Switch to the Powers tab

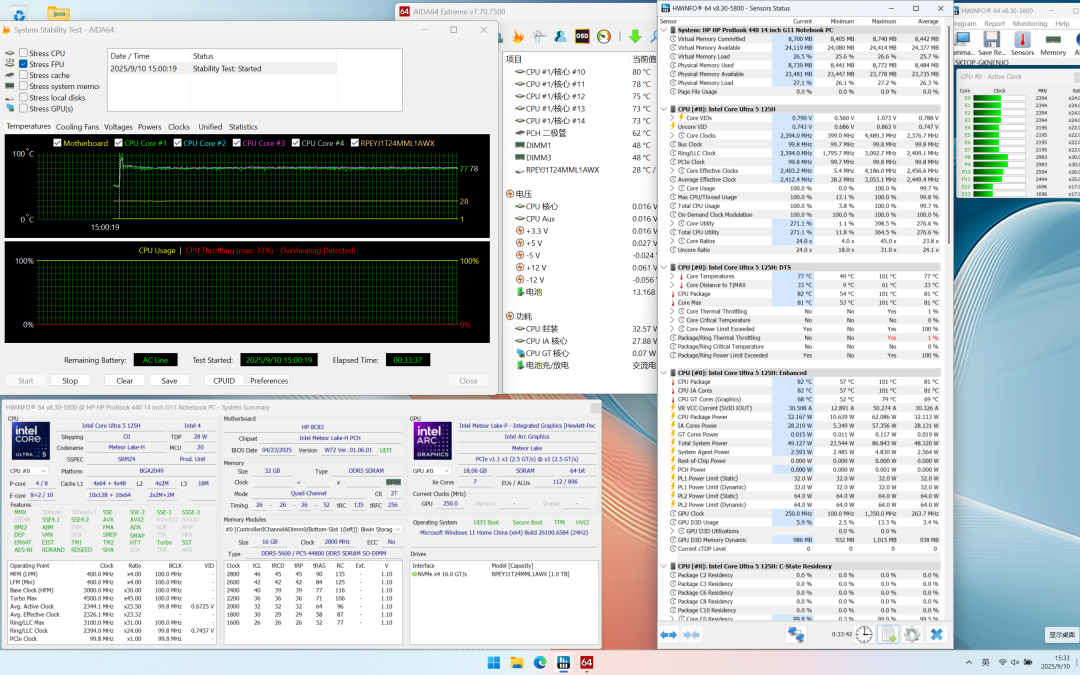(149, 127)
